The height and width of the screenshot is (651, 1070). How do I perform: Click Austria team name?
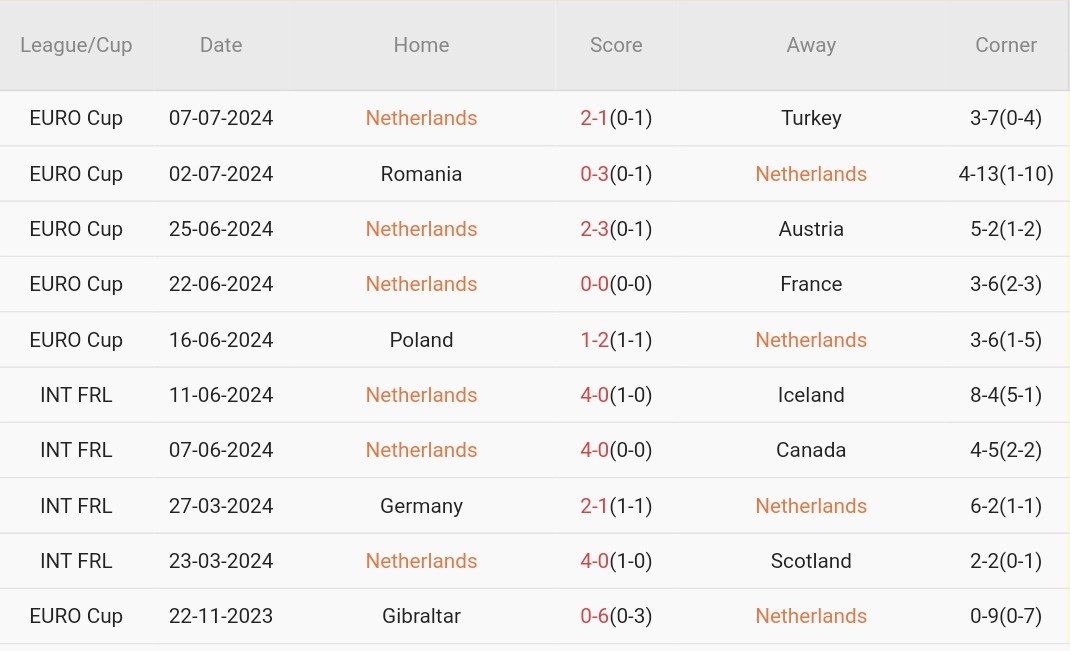pos(811,229)
